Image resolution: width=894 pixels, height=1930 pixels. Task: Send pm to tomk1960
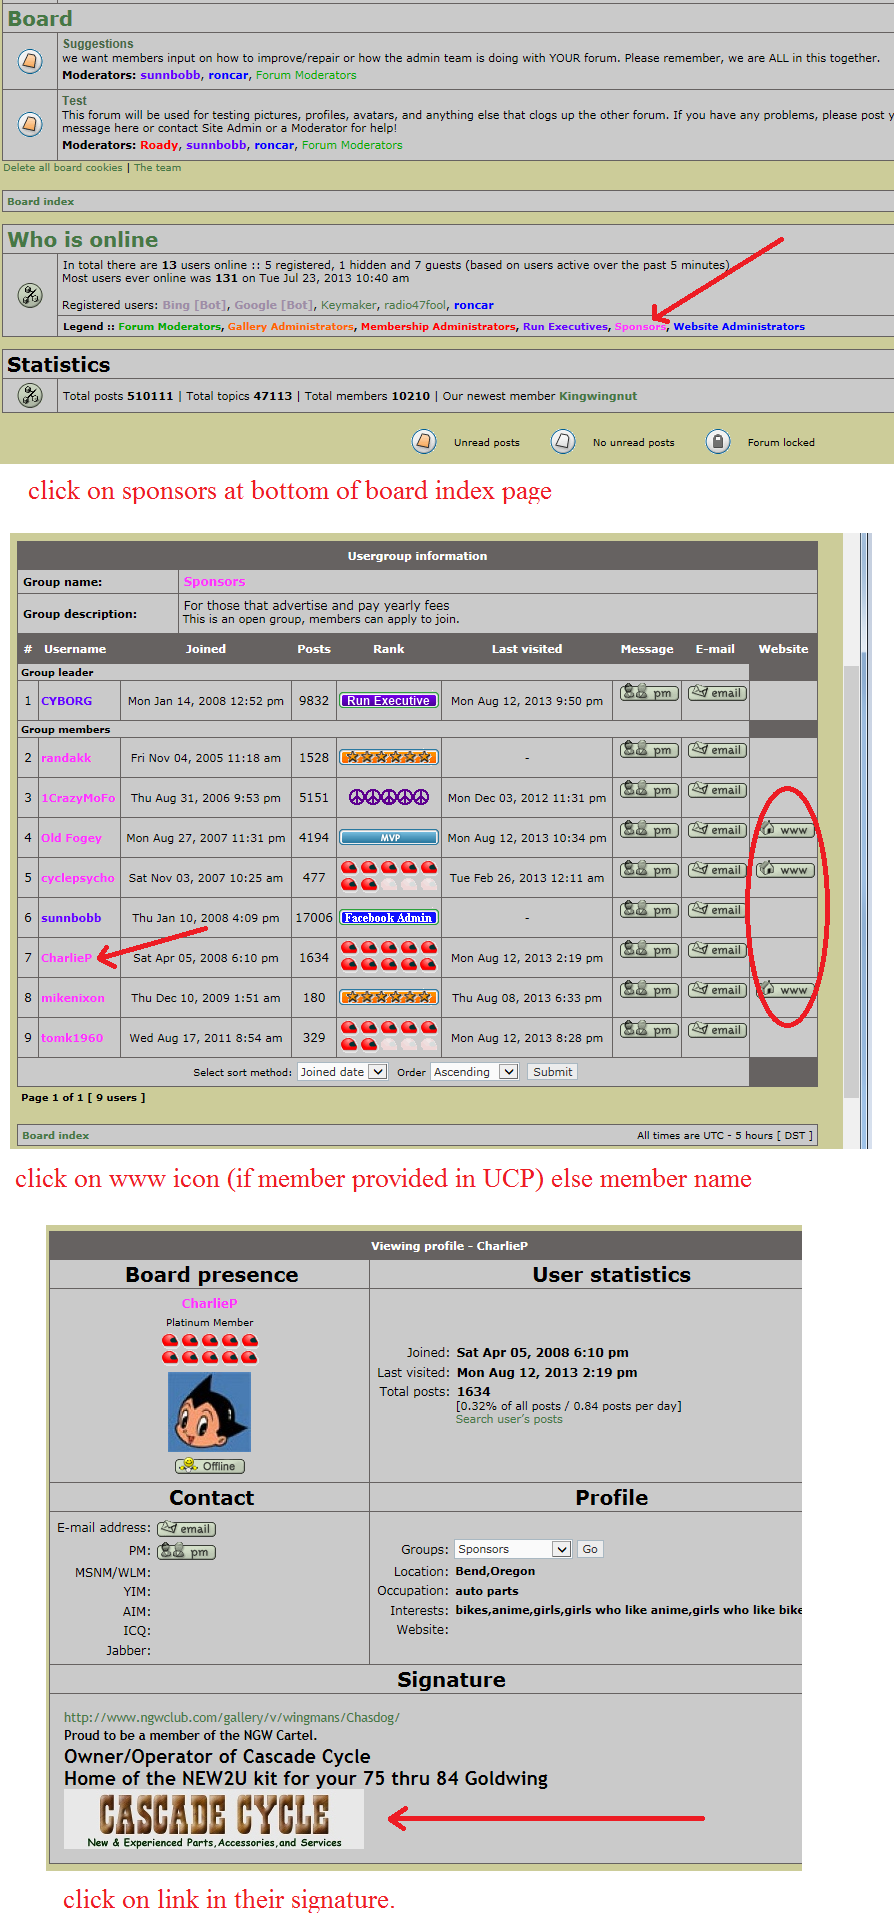(x=649, y=1030)
